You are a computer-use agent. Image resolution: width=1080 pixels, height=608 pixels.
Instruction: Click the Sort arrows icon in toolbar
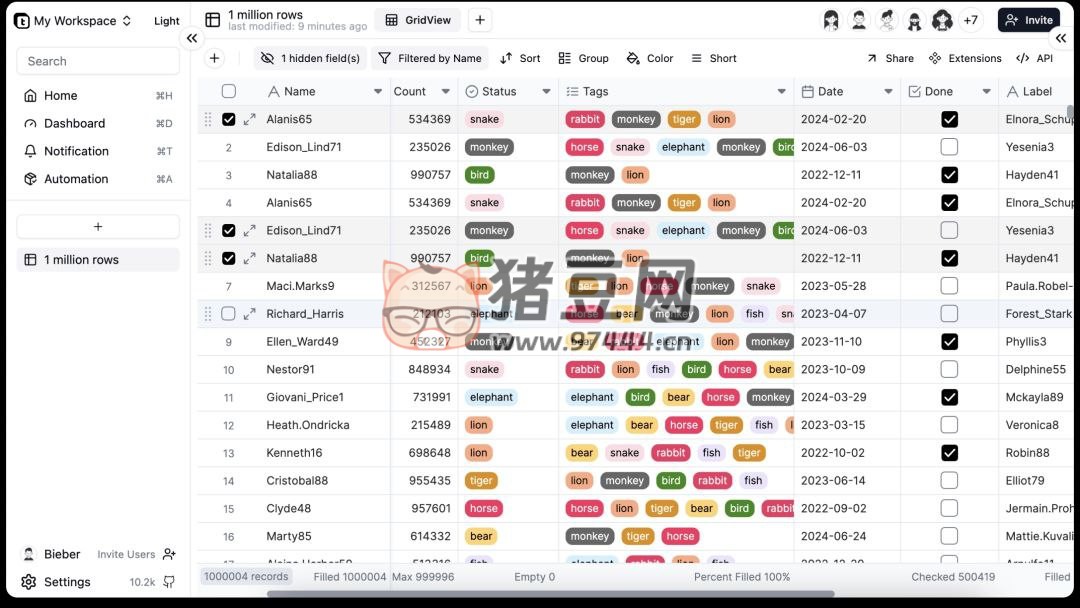point(508,58)
